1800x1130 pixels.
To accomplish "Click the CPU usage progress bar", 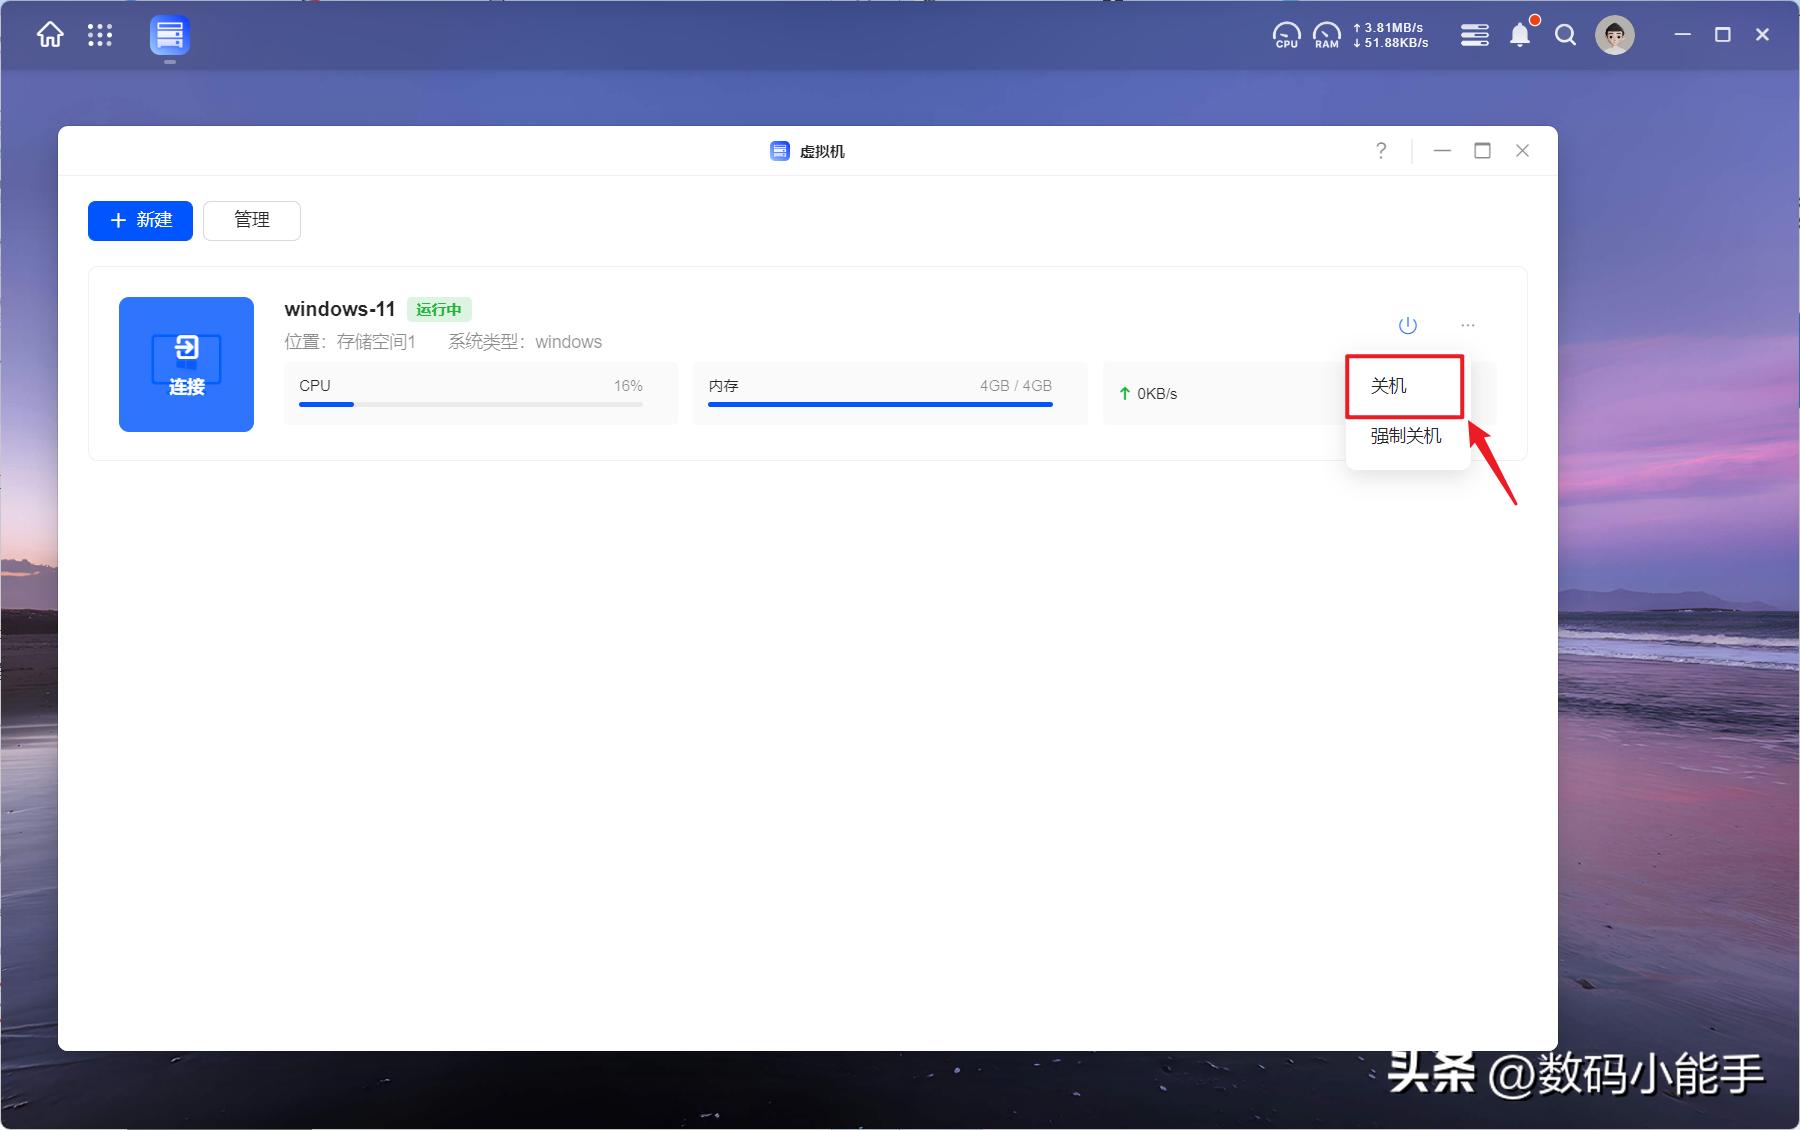I will (x=470, y=404).
